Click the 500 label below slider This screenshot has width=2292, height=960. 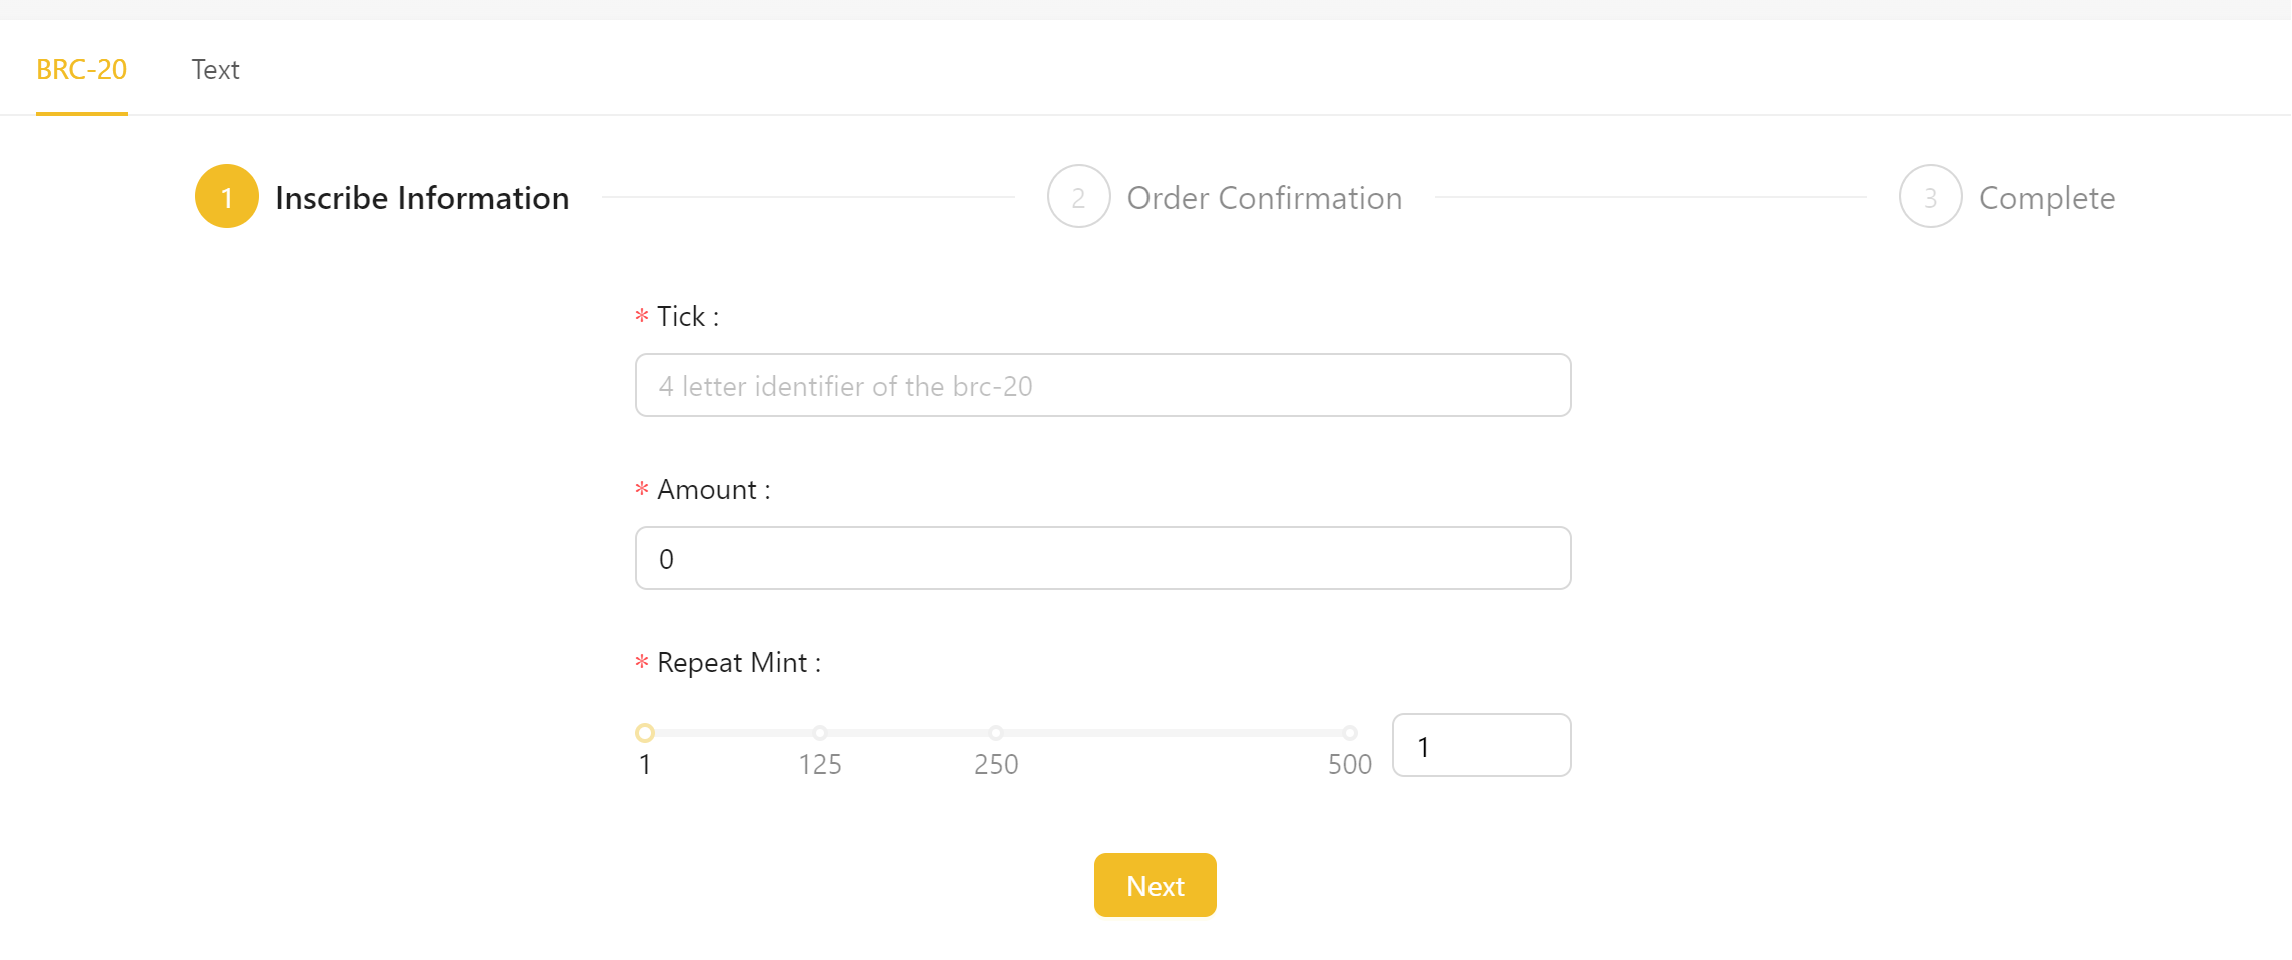pos(1349,765)
